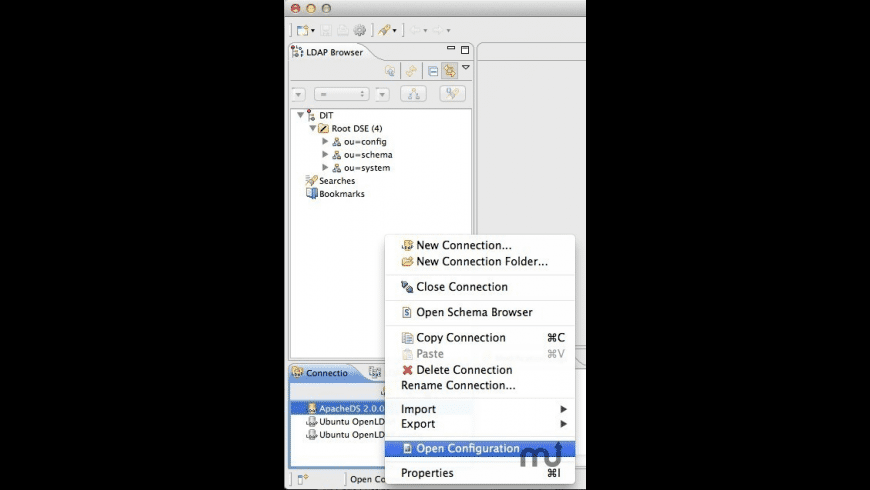Click the window zoom button in title bar
The height and width of the screenshot is (490, 870).
click(326, 8)
